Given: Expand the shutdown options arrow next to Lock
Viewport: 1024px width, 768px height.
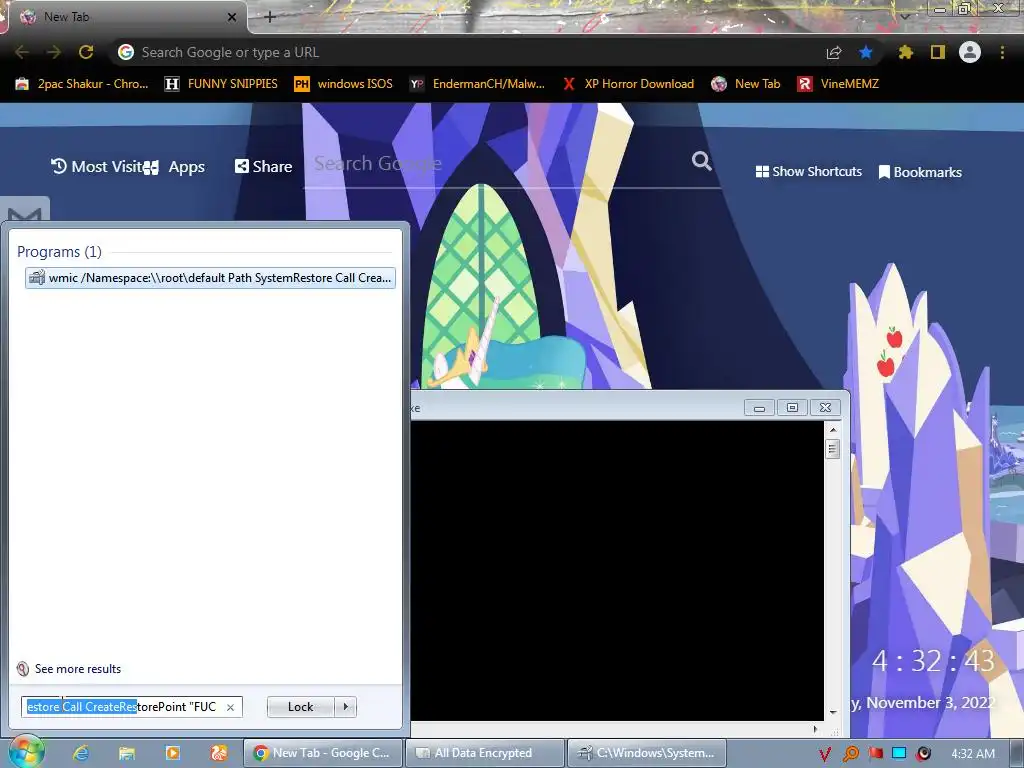Looking at the screenshot, I should [x=345, y=707].
